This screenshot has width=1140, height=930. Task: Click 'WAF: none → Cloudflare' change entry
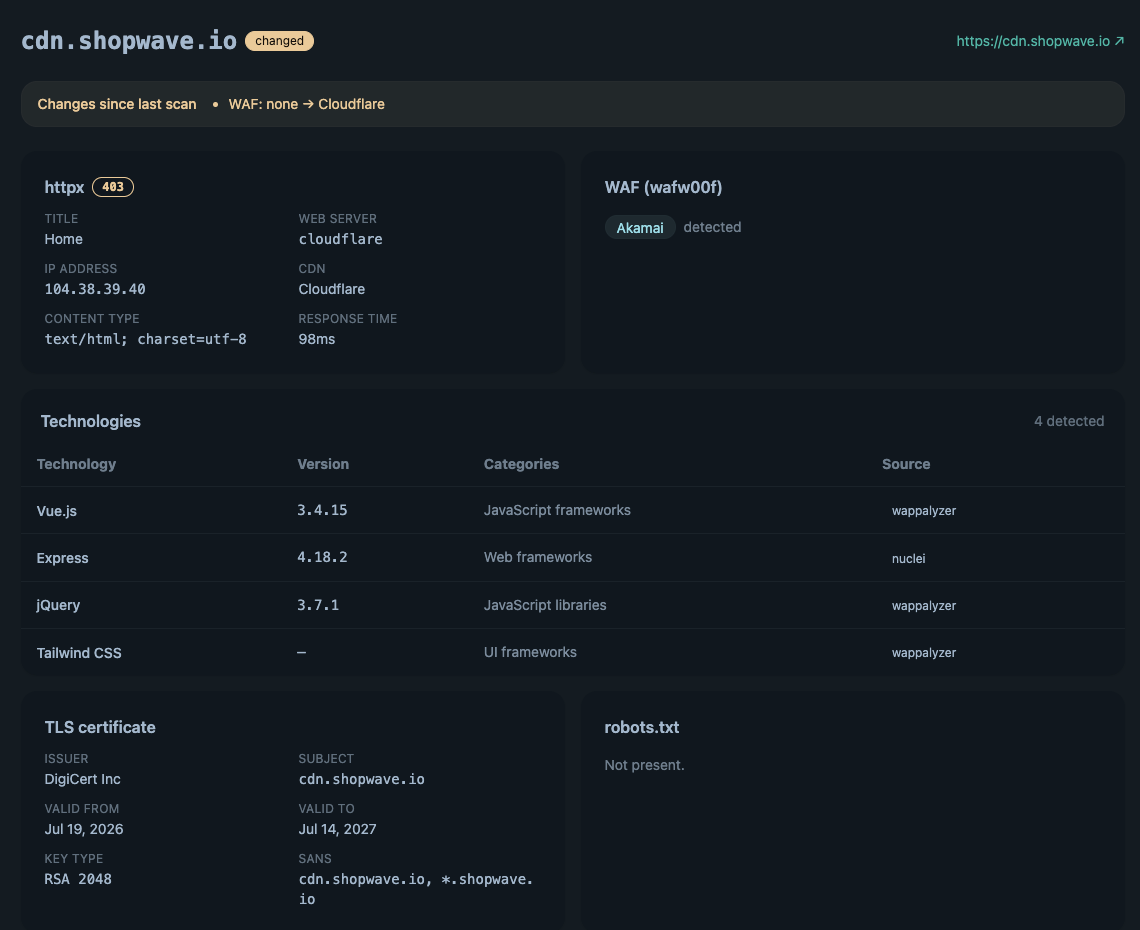coord(306,104)
